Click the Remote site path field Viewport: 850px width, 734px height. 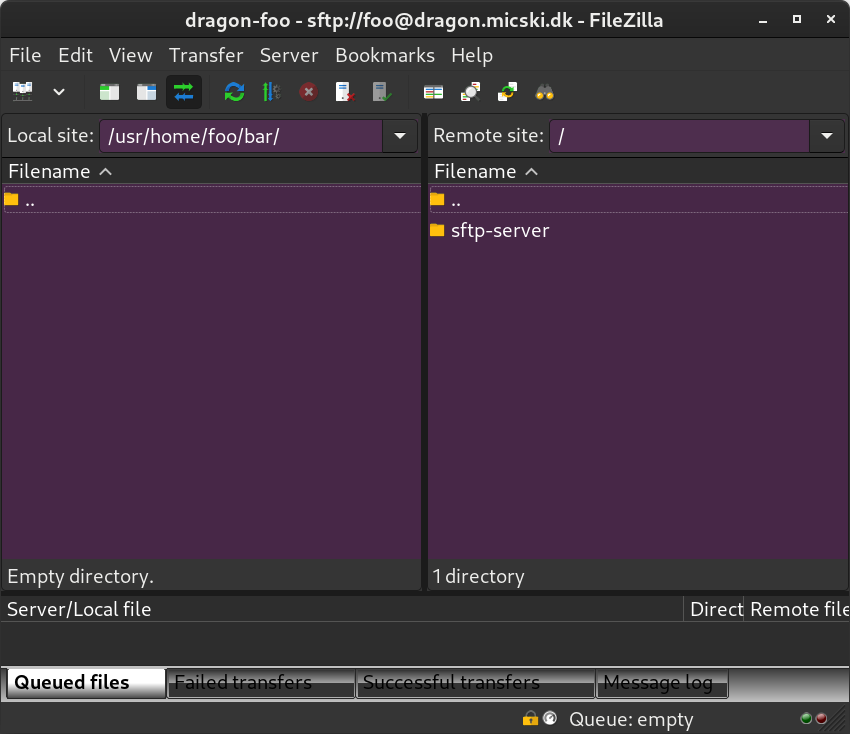click(679, 136)
